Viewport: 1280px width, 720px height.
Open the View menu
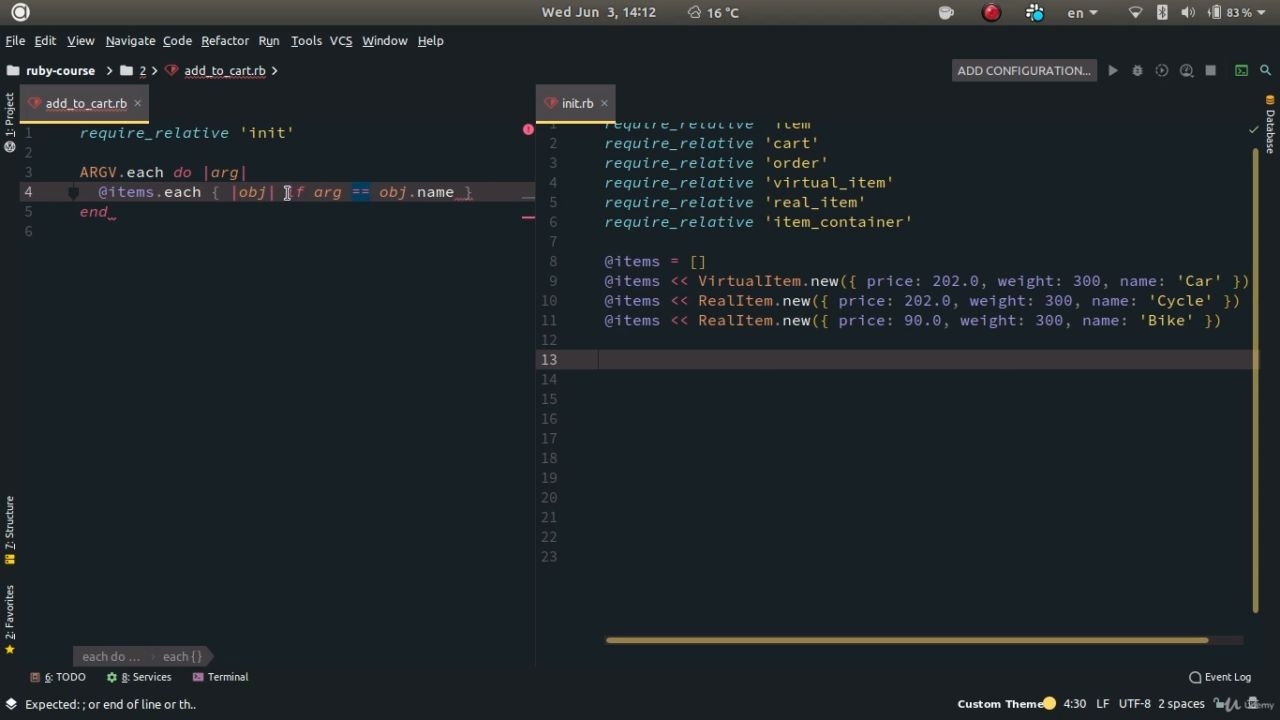(x=80, y=41)
